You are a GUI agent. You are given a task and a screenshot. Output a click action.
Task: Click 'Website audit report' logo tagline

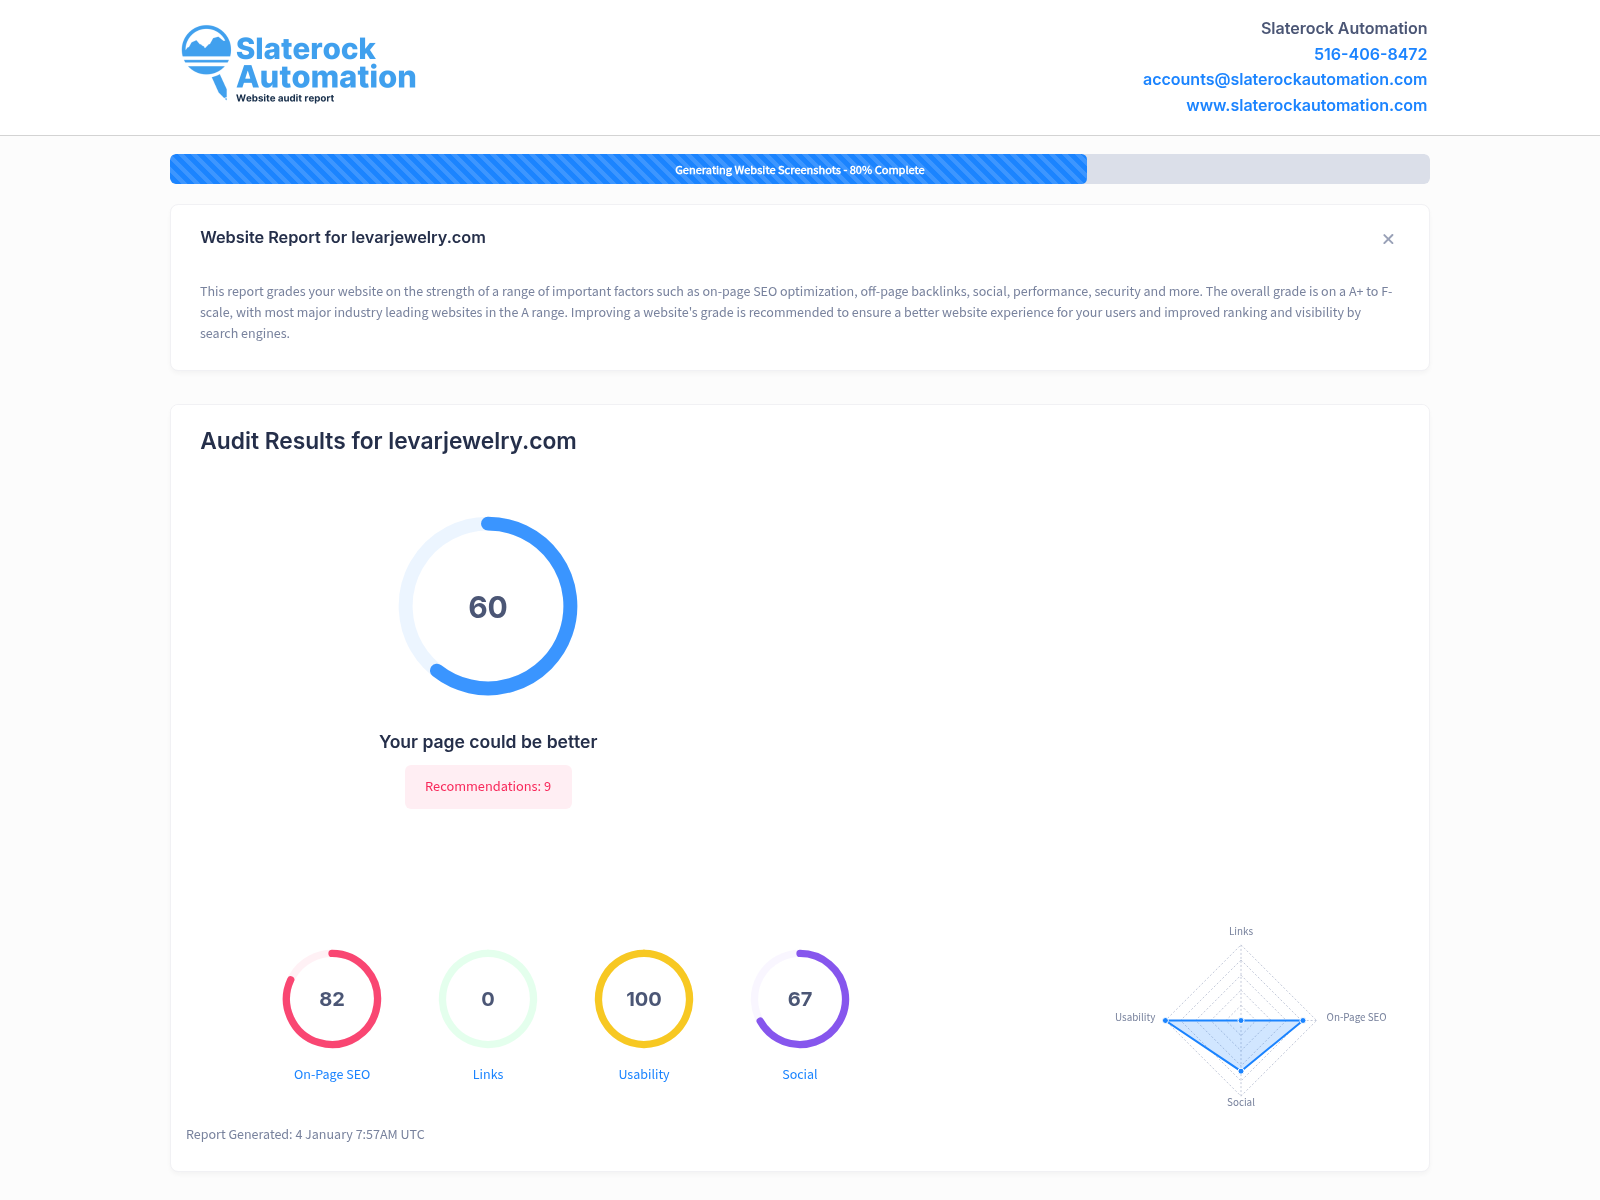coord(285,98)
